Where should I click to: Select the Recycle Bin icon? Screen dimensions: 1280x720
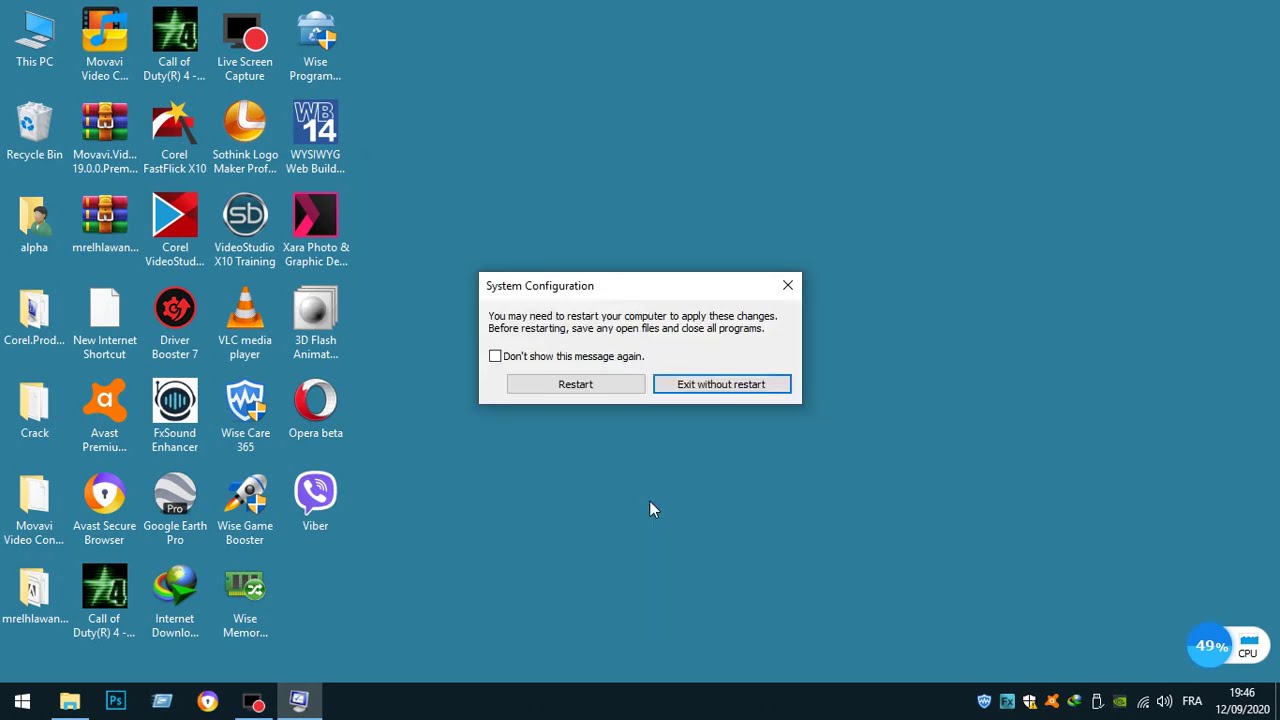pos(34,132)
